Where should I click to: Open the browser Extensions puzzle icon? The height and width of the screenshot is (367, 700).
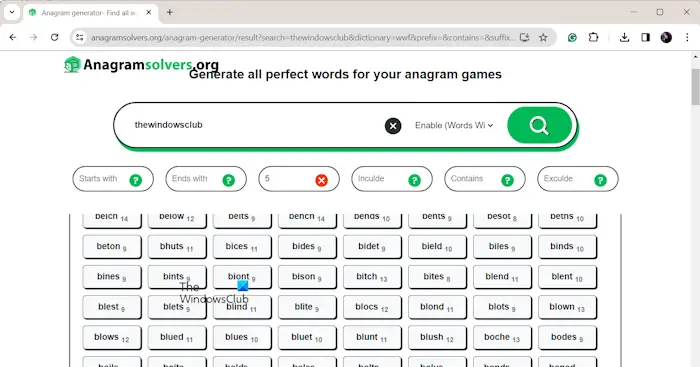(x=593, y=38)
